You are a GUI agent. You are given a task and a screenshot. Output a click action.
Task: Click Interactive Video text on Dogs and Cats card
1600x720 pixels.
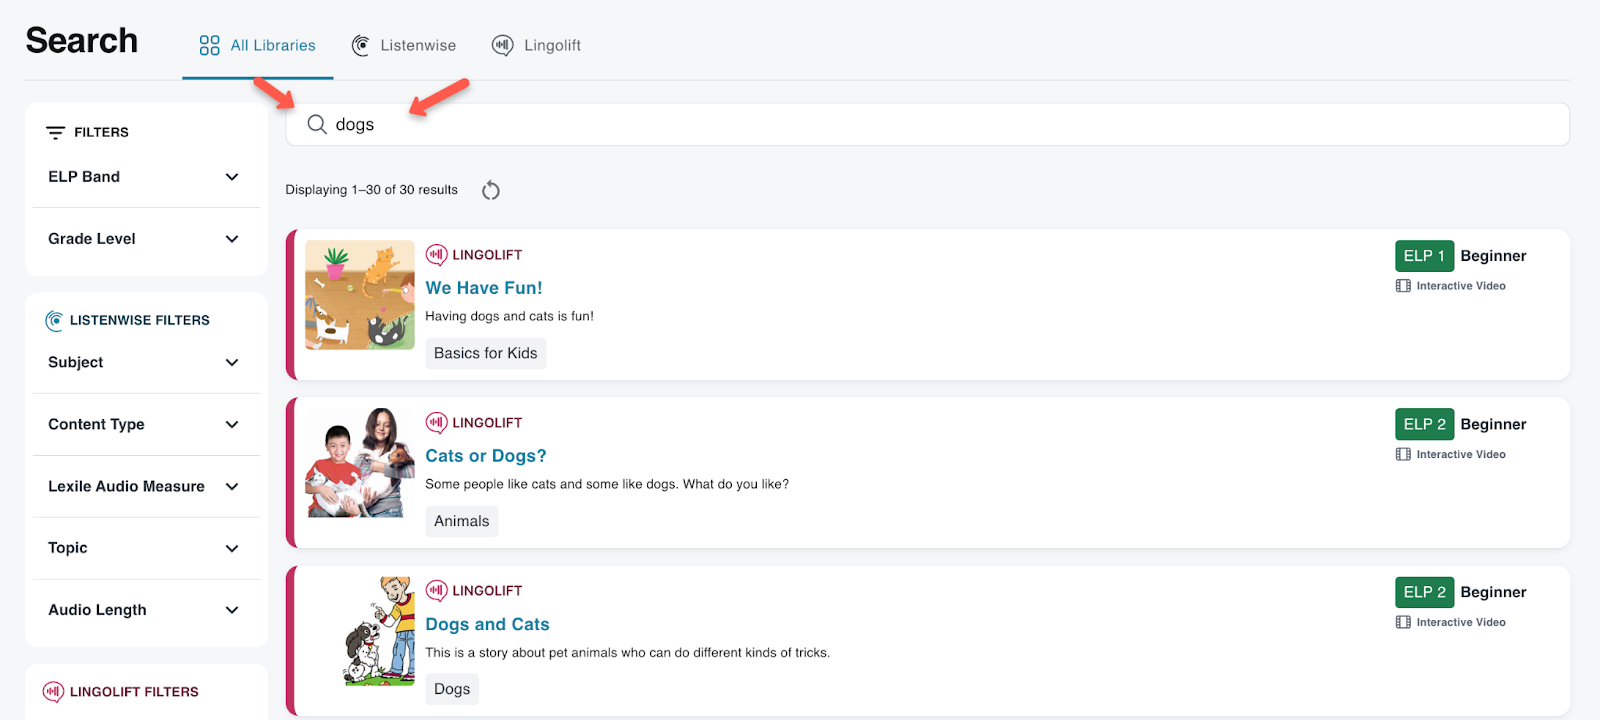pos(1461,622)
